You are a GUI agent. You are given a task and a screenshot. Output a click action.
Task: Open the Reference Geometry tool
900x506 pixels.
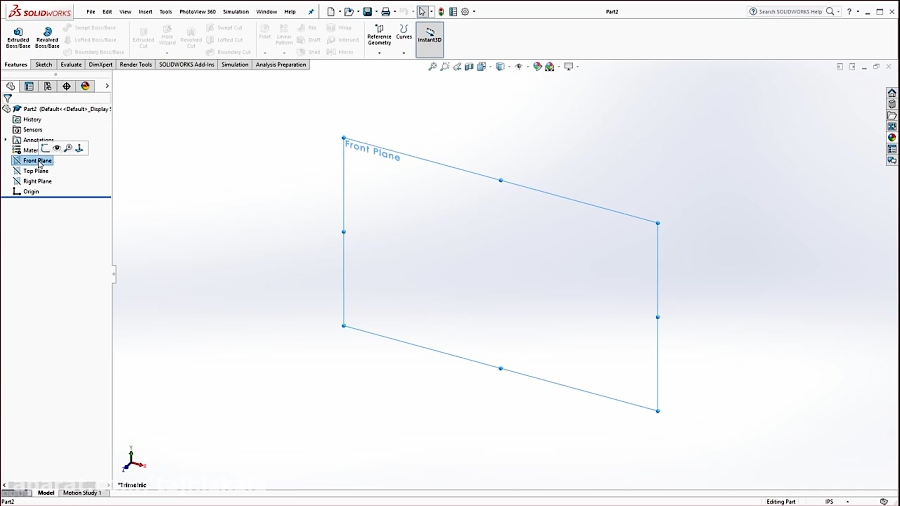coord(379,36)
